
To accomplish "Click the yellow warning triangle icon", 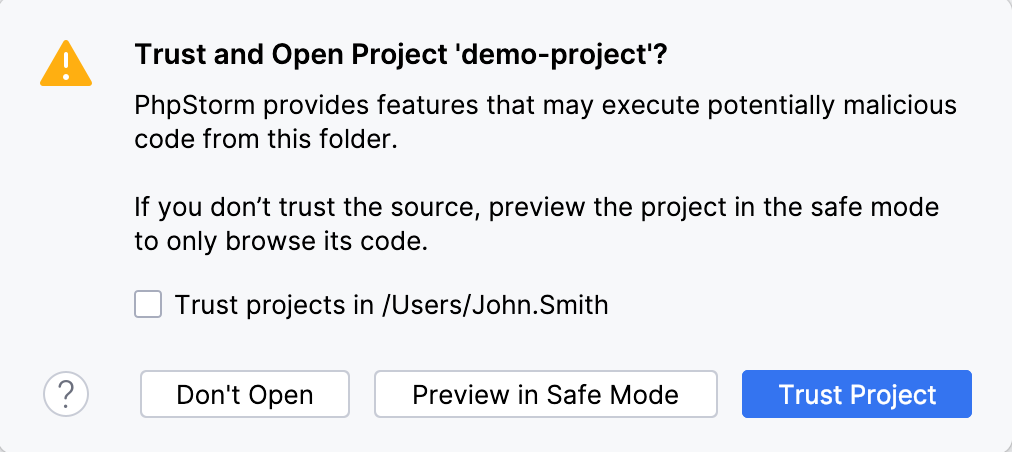I will [x=66, y=63].
